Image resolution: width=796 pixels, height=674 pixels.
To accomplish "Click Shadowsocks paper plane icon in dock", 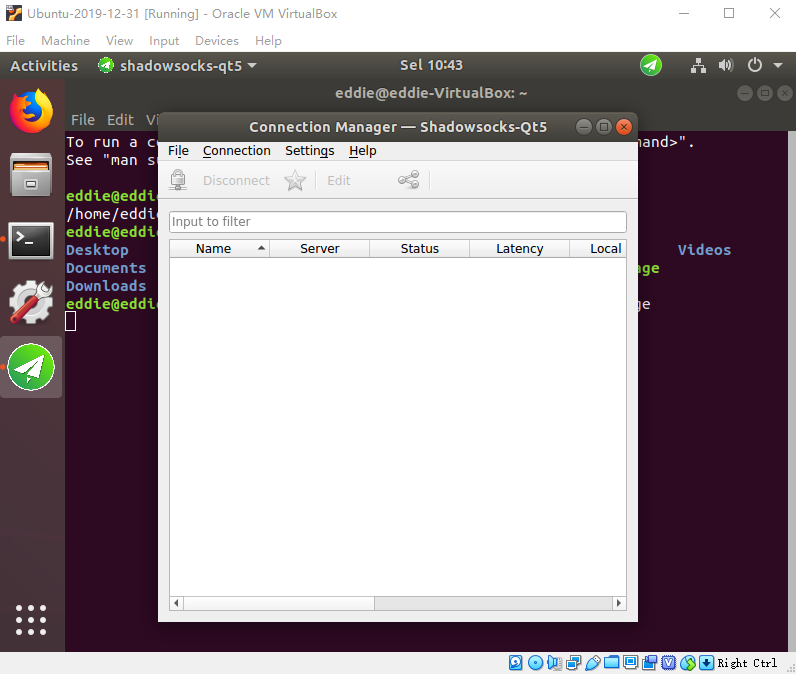I will click(x=31, y=367).
